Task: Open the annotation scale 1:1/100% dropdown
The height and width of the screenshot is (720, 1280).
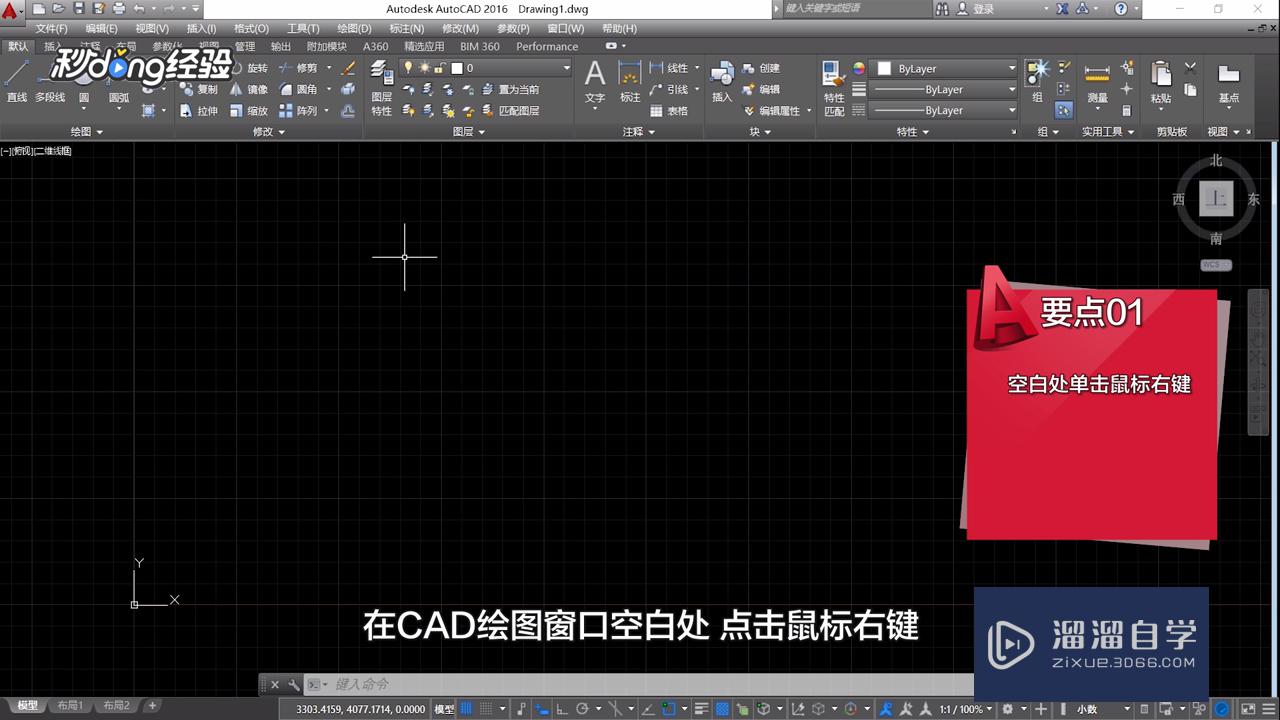Action: tap(966, 707)
